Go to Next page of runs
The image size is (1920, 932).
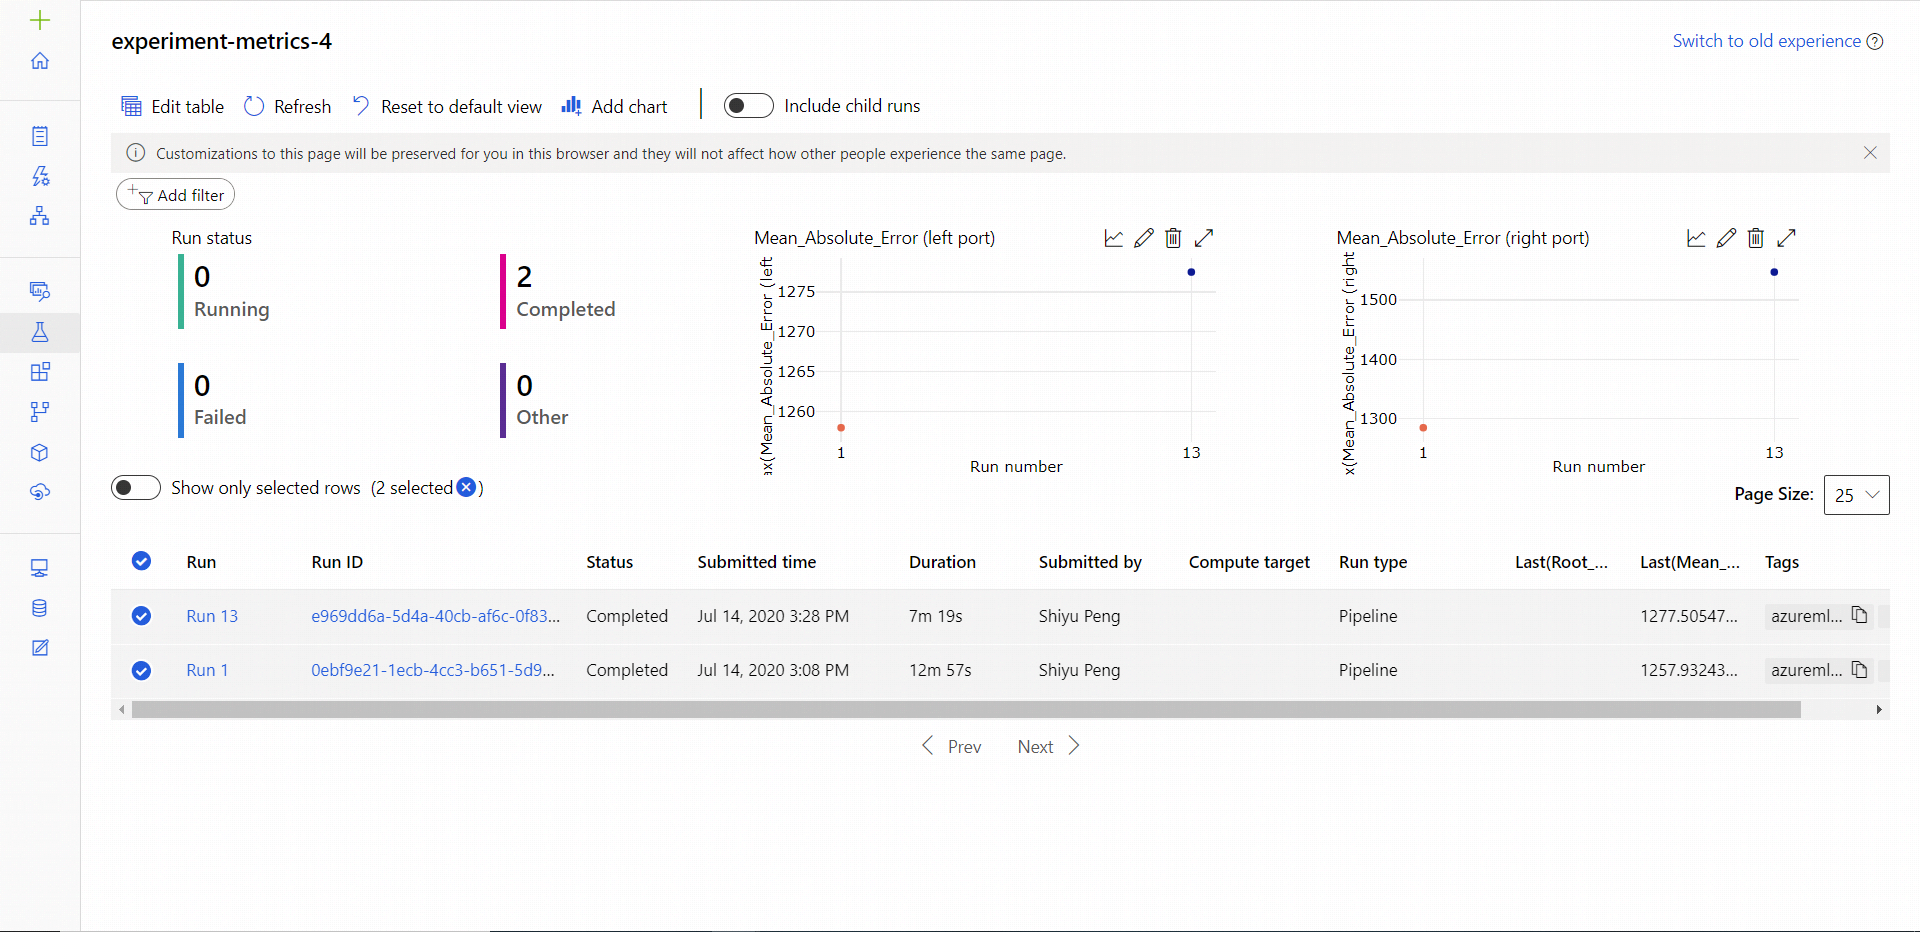[1048, 746]
